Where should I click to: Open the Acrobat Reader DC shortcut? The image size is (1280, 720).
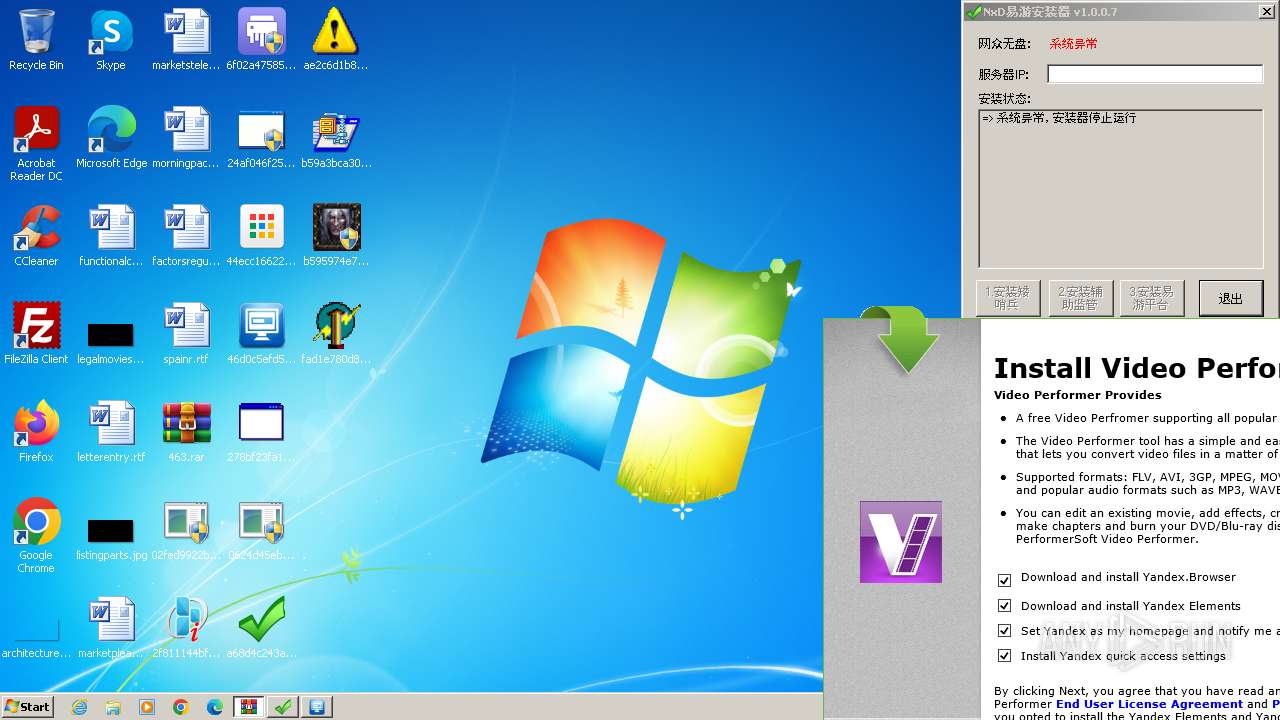36,144
